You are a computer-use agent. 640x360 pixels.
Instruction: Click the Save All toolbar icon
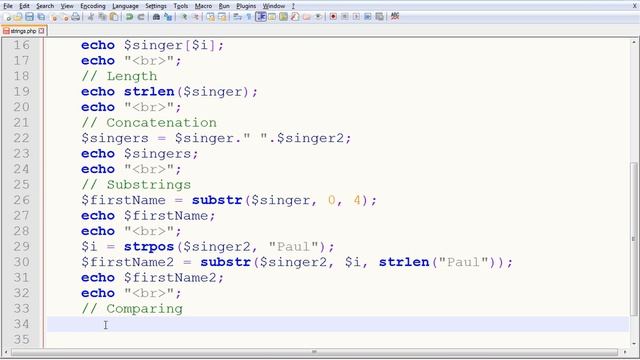tap(41, 17)
